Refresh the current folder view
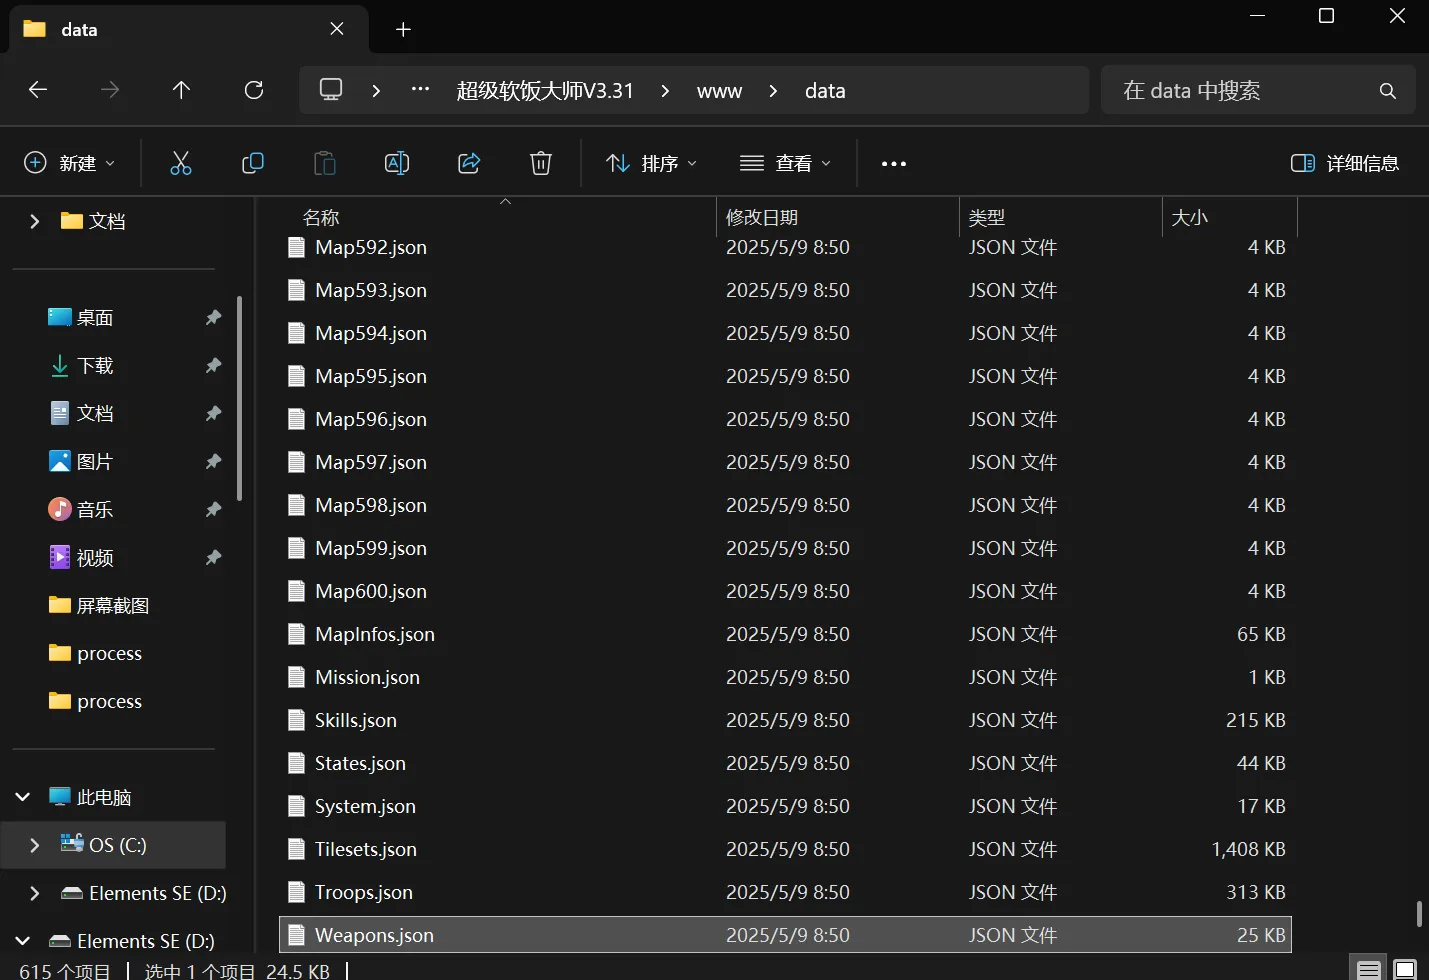 pyautogui.click(x=254, y=90)
